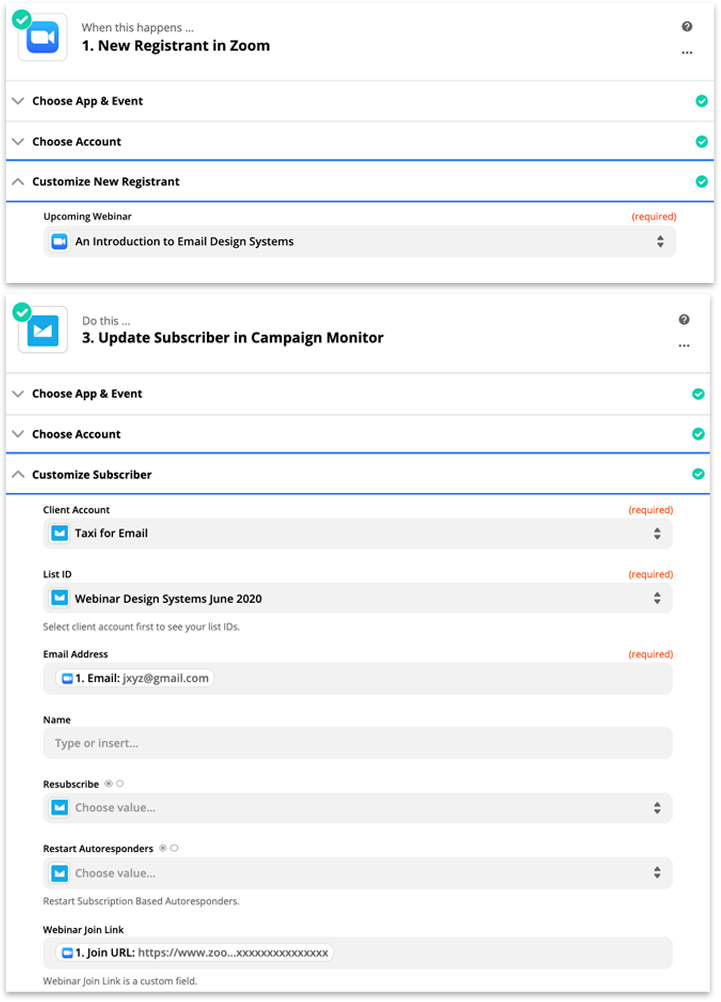Screen dimensions: 721x1002
Task: Click the 1. Join URL pill
Action: 194,953
